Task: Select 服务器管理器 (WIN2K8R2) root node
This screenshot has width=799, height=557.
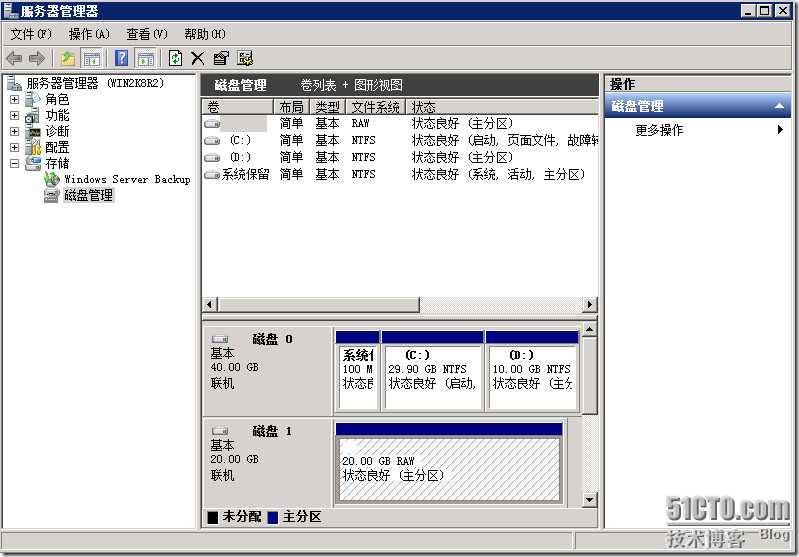Action: pyautogui.click(x=95, y=83)
